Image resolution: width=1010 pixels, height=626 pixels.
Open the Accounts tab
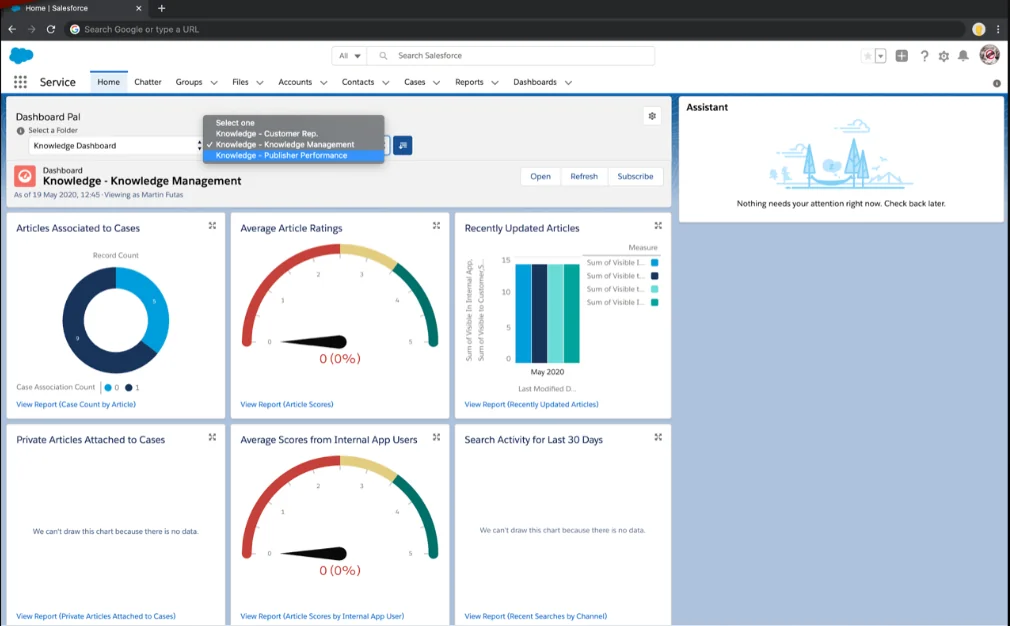coord(295,82)
